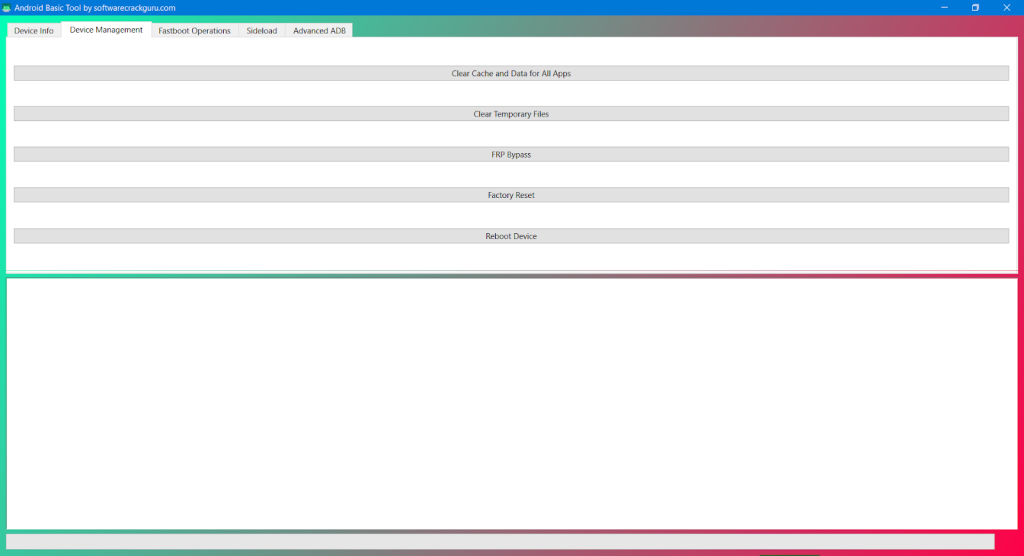Click inside the output log text area
This screenshot has height=556, width=1024.
(512, 404)
